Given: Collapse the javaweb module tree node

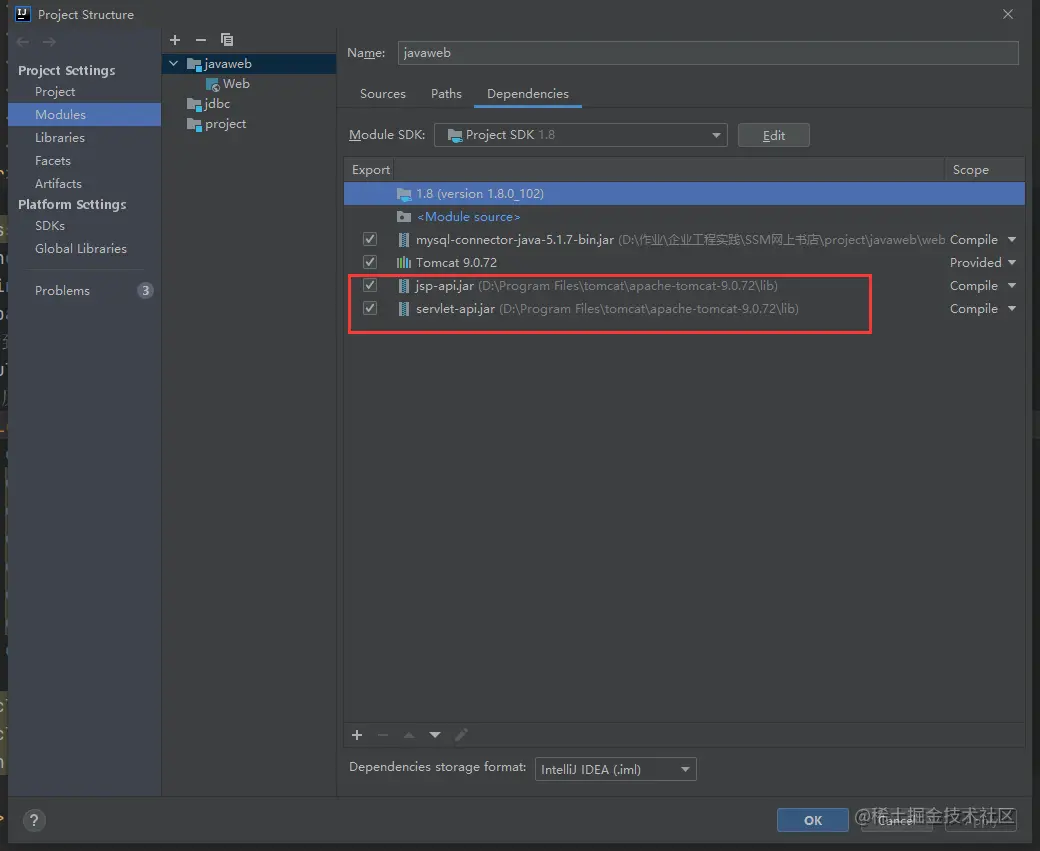Looking at the screenshot, I should [x=174, y=64].
